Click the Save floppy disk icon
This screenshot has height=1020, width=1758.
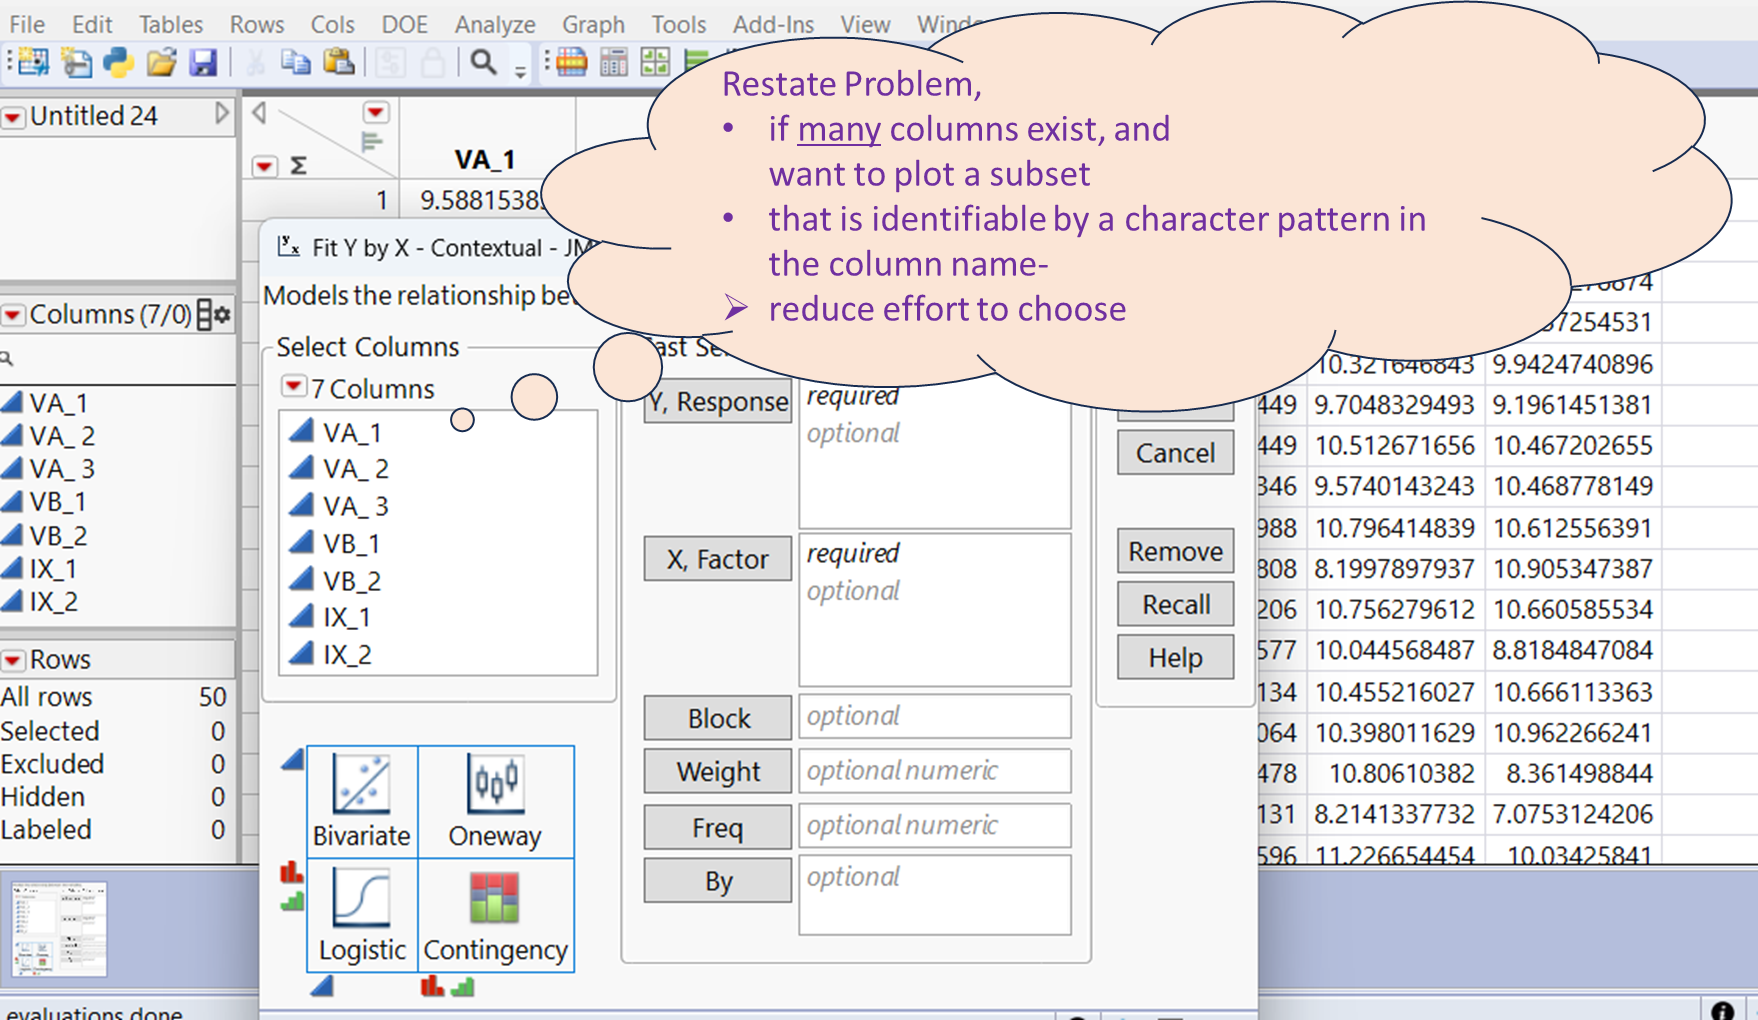pyautogui.click(x=203, y=63)
